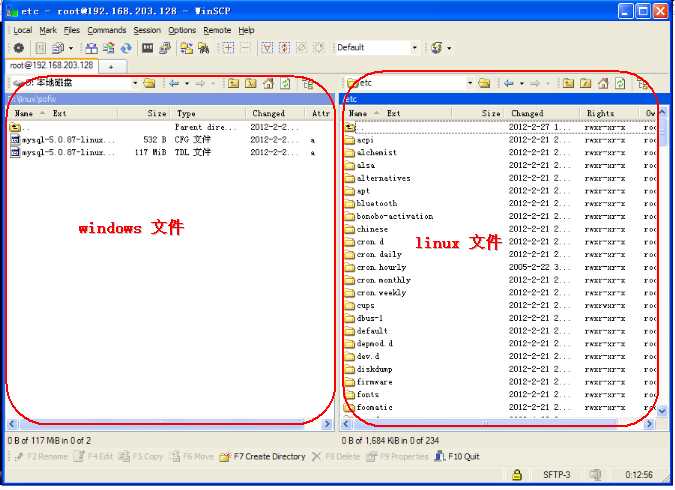Open the Local menu
Viewport: 675px width, 490px height.
pyautogui.click(x=22, y=30)
